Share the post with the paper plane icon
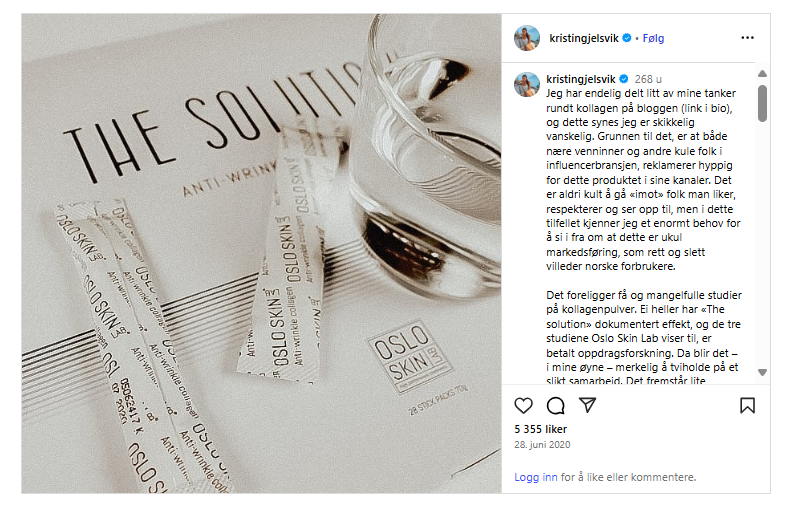The height and width of the screenshot is (514, 788). coord(588,405)
